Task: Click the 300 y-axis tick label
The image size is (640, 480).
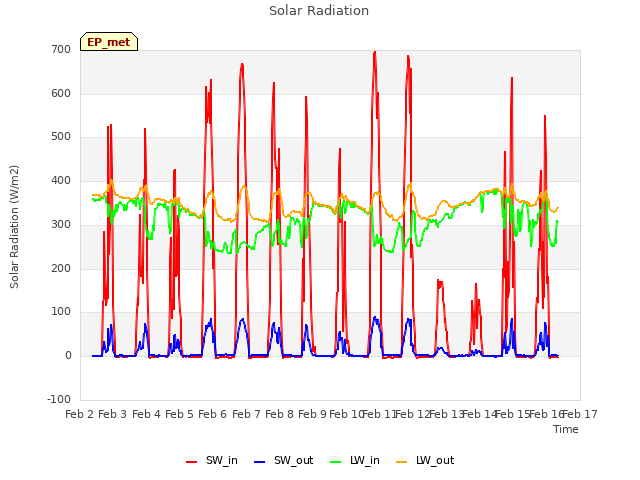Action: pos(61,224)
